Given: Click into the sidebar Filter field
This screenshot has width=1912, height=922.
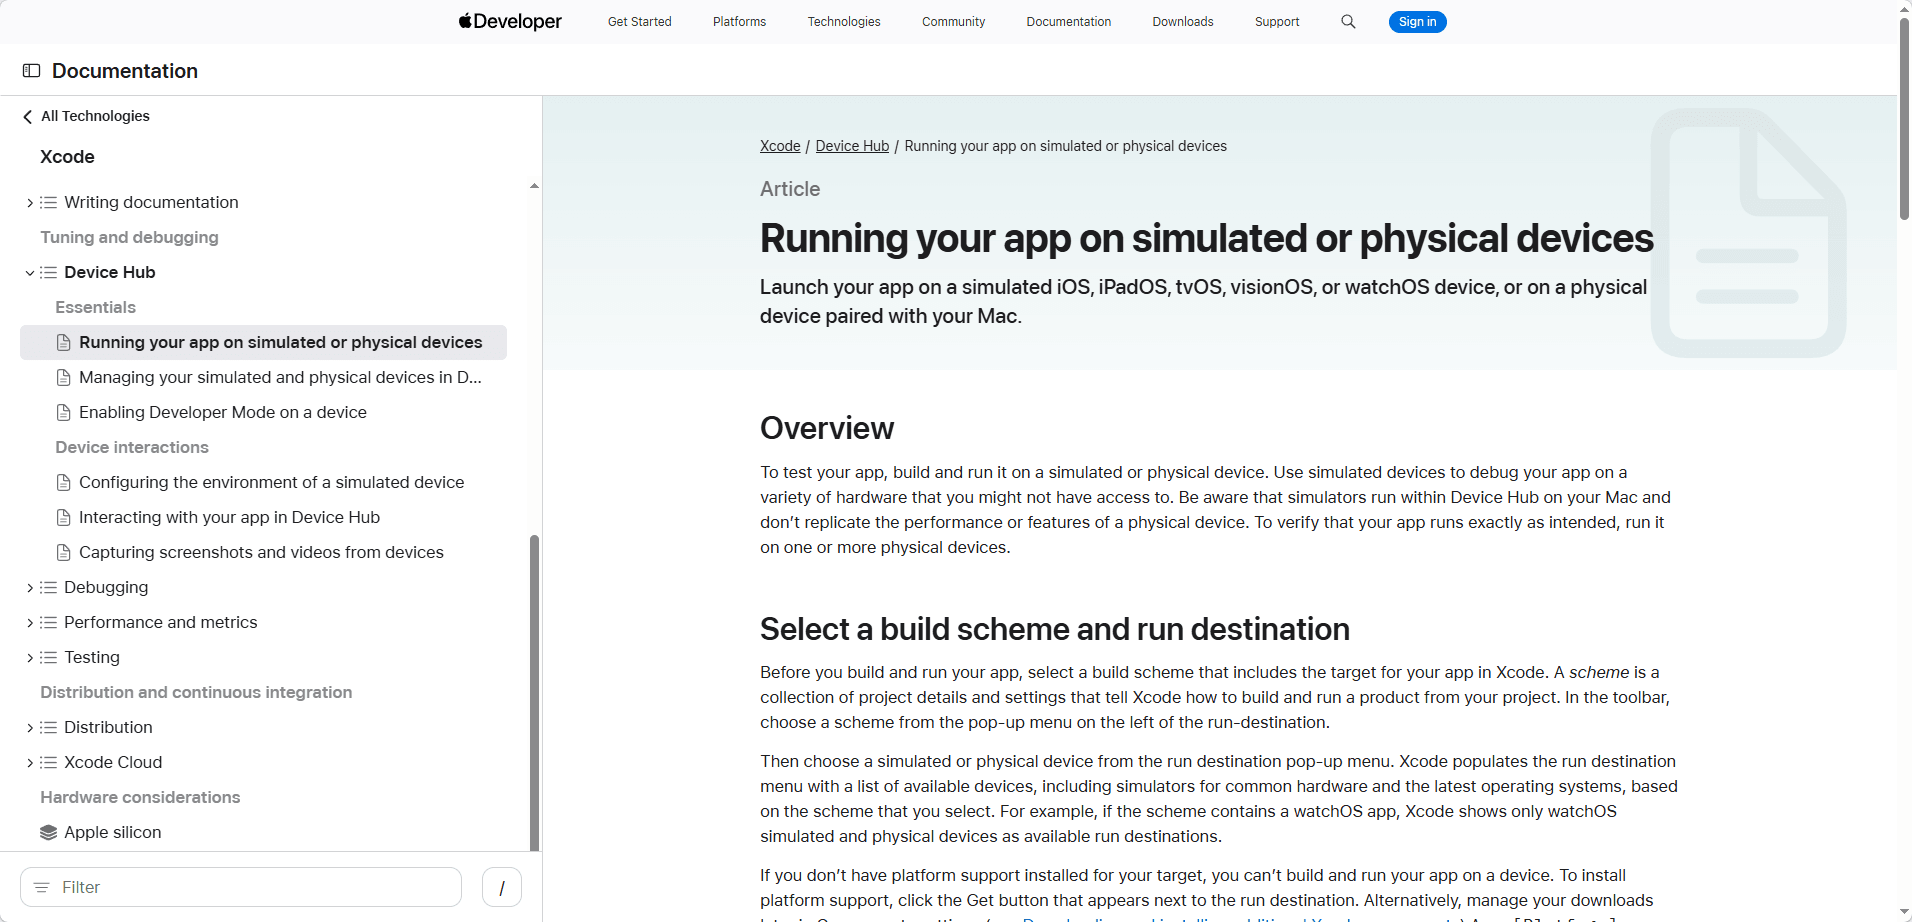Looking at the screenshot, I should click(241, 887).
